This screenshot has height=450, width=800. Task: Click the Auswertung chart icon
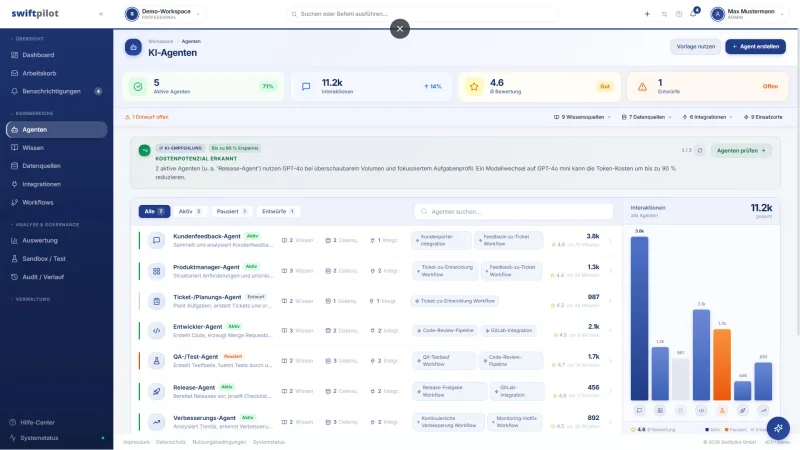[x=14, y=240]
